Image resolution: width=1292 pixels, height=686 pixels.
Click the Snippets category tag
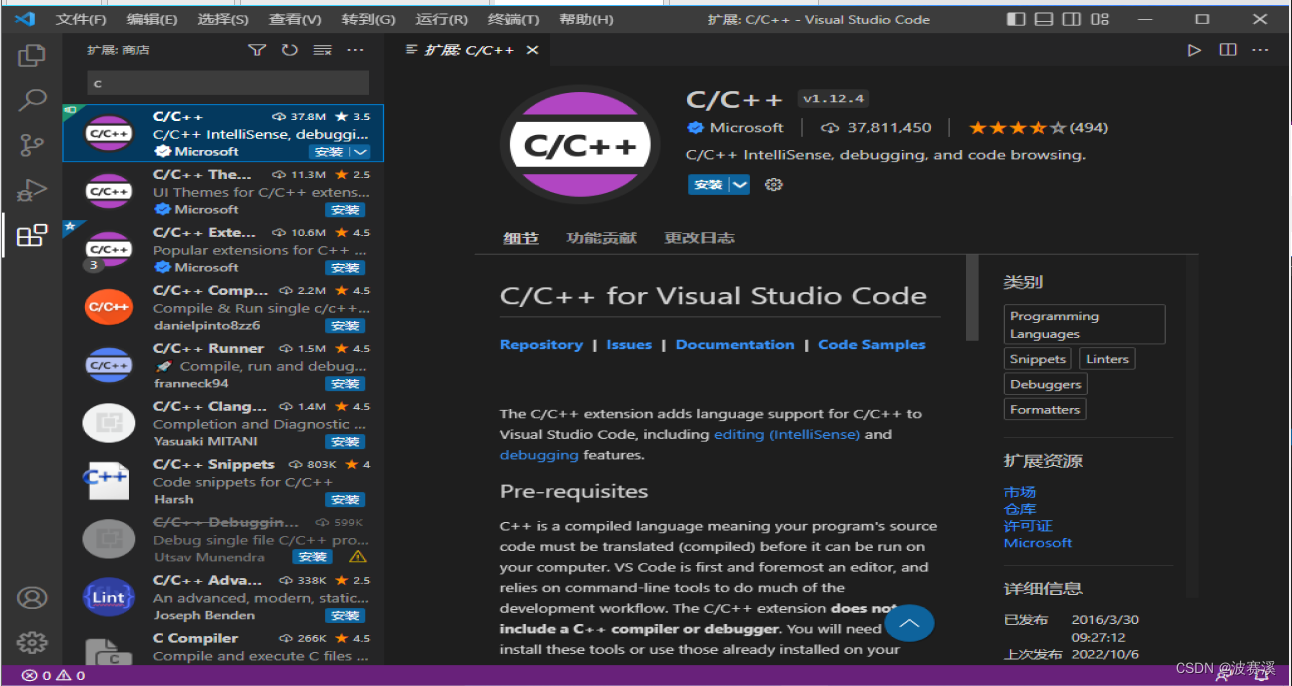(x=1038, y=359)
